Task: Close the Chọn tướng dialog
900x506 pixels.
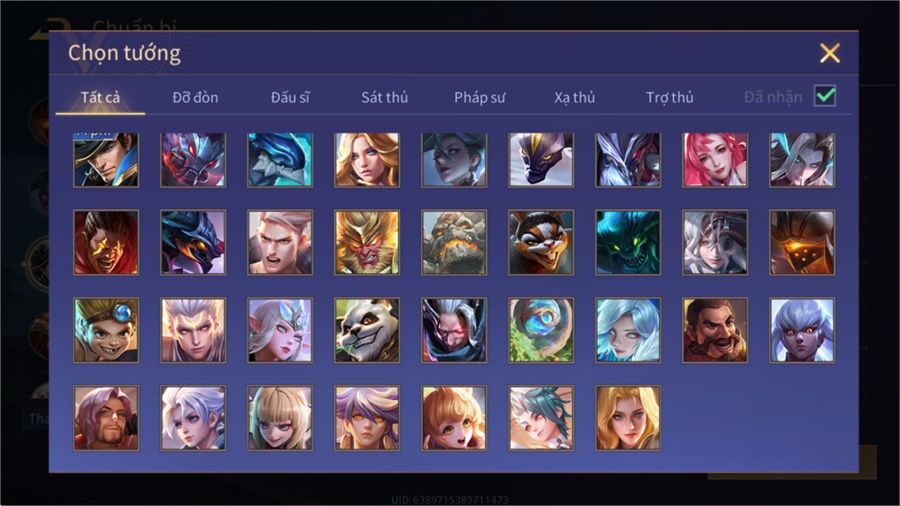Action: pos(829,53)
